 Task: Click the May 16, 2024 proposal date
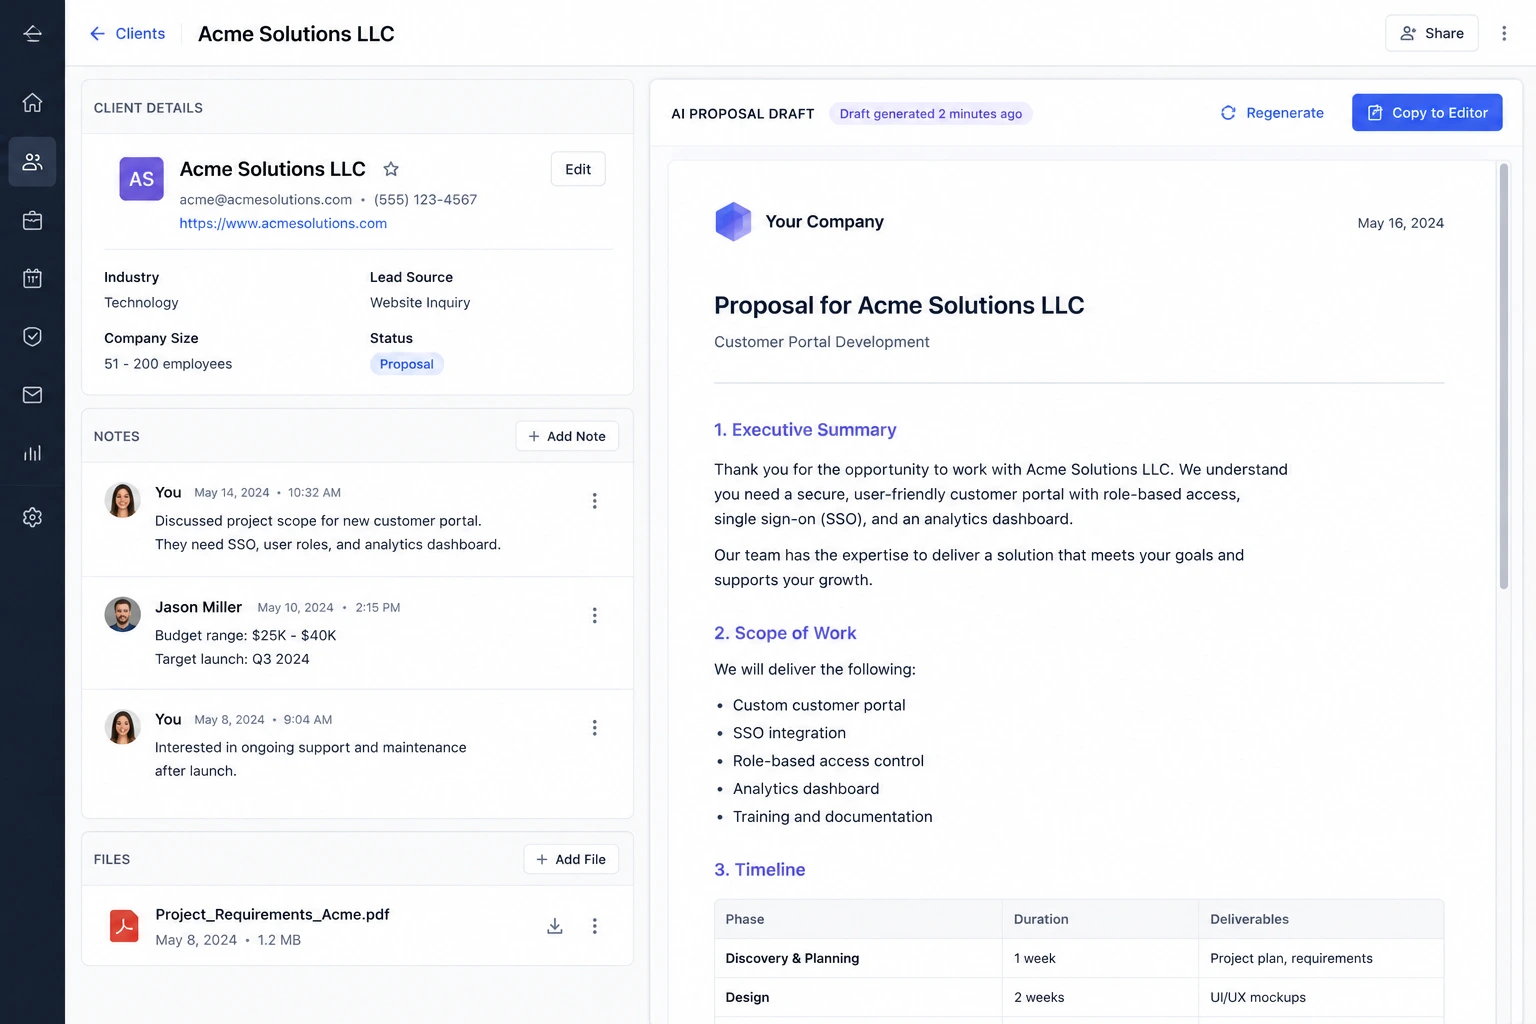coord(1400,223)
